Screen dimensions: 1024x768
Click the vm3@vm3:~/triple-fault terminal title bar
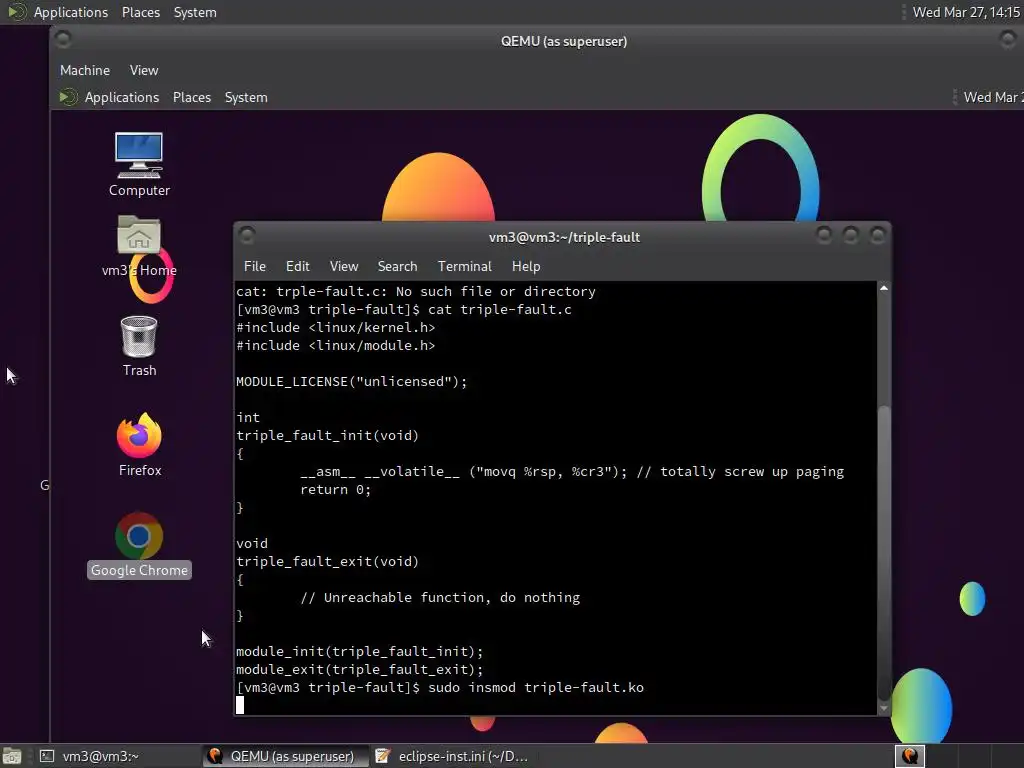(x=564, y=237)
